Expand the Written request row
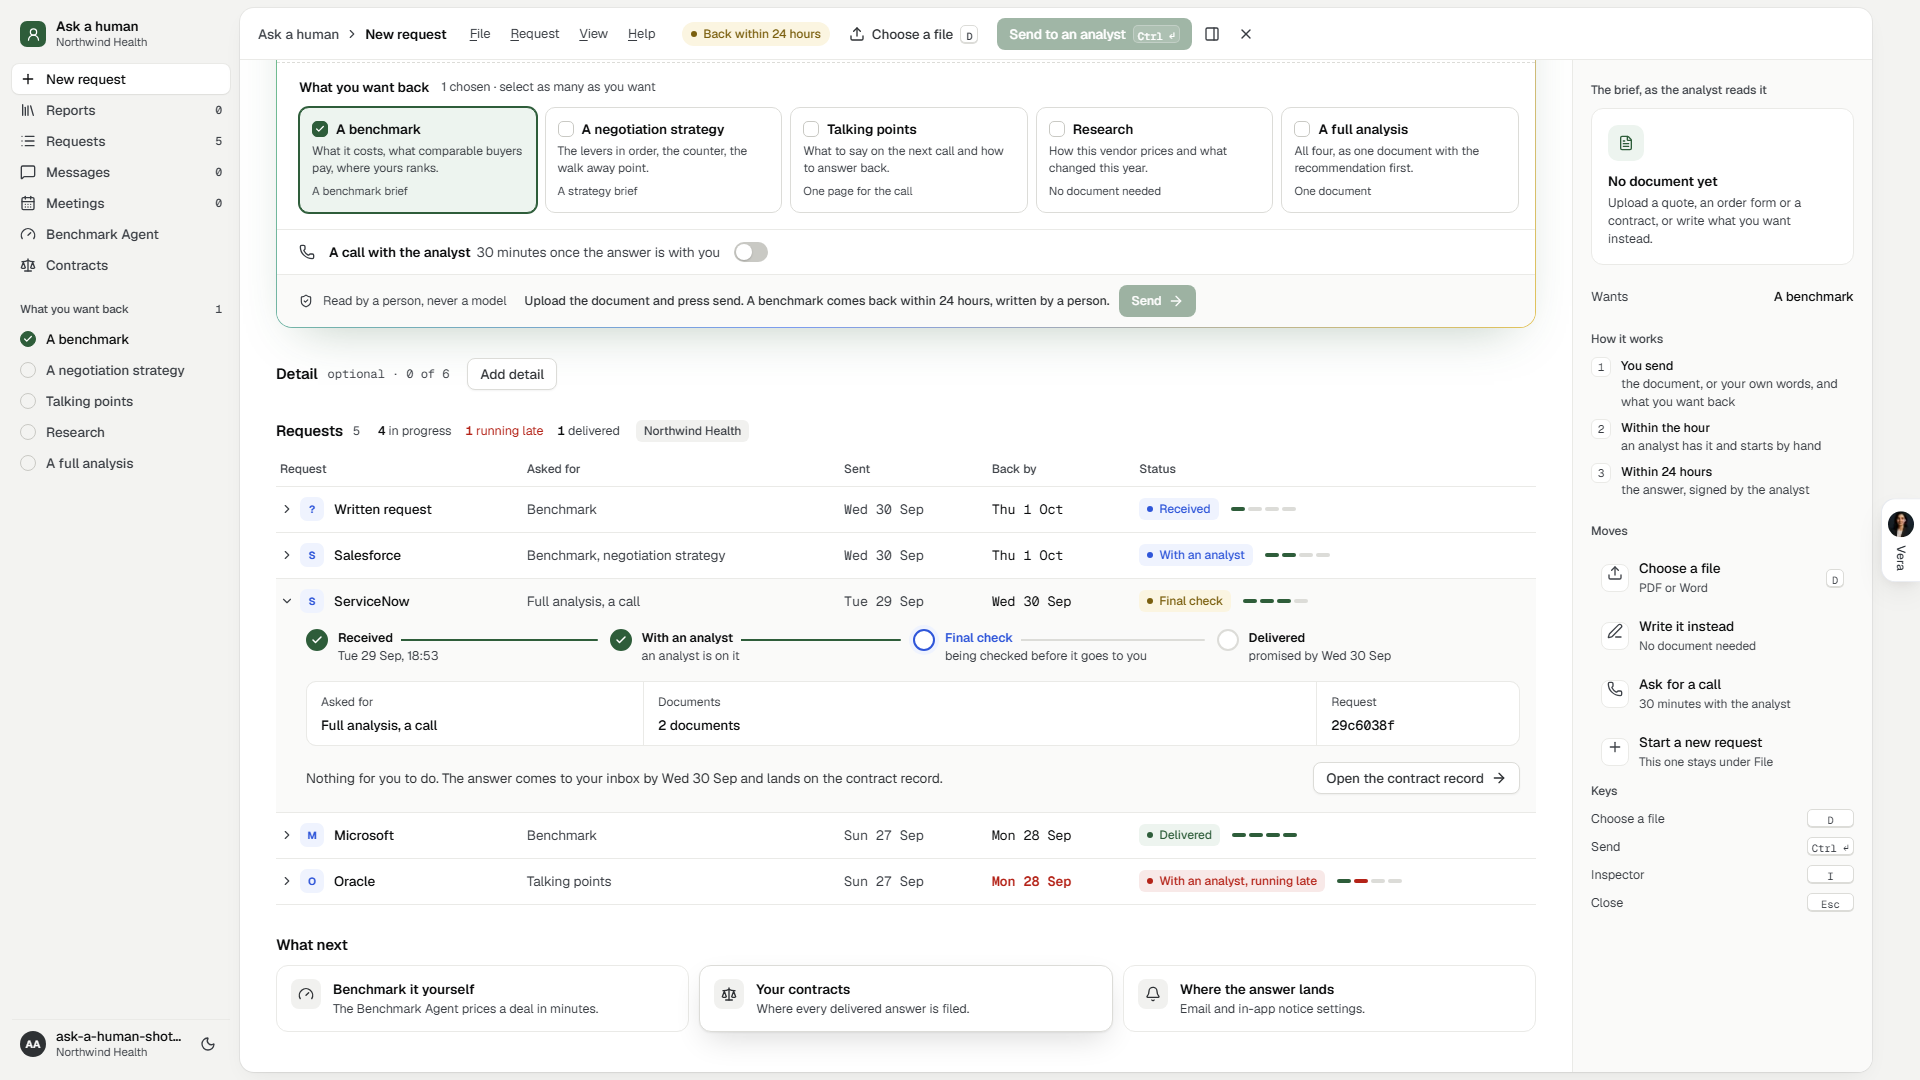This screenshot has height=1080, width=1920. (x=287, y=509)
